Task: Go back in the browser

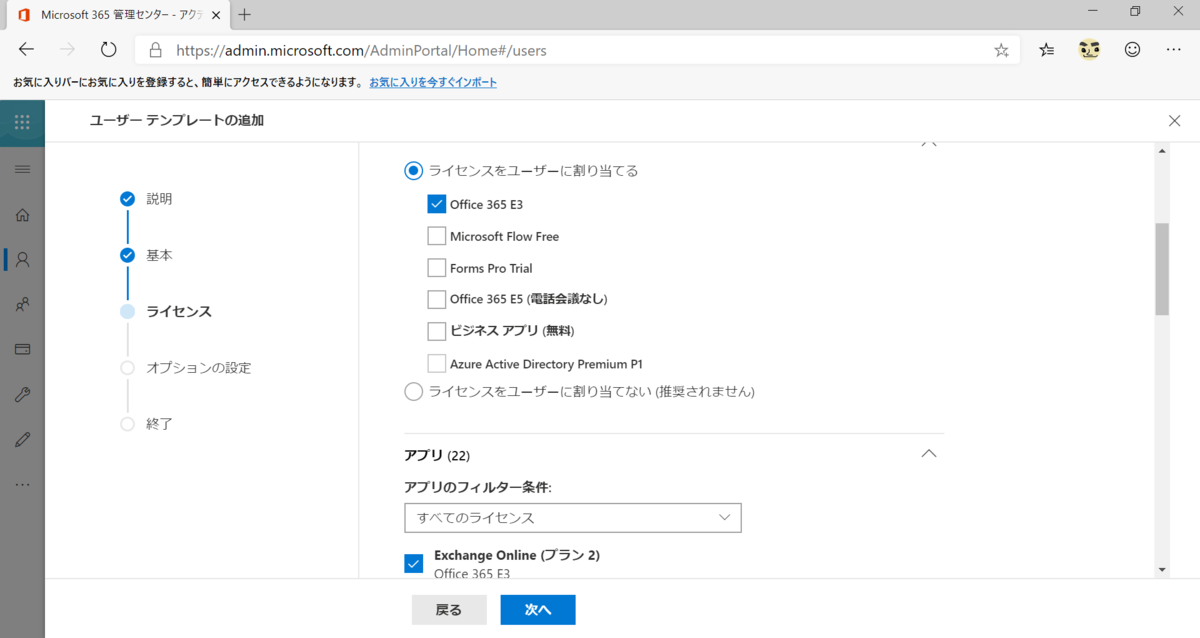Action: [x=27, y=50]
